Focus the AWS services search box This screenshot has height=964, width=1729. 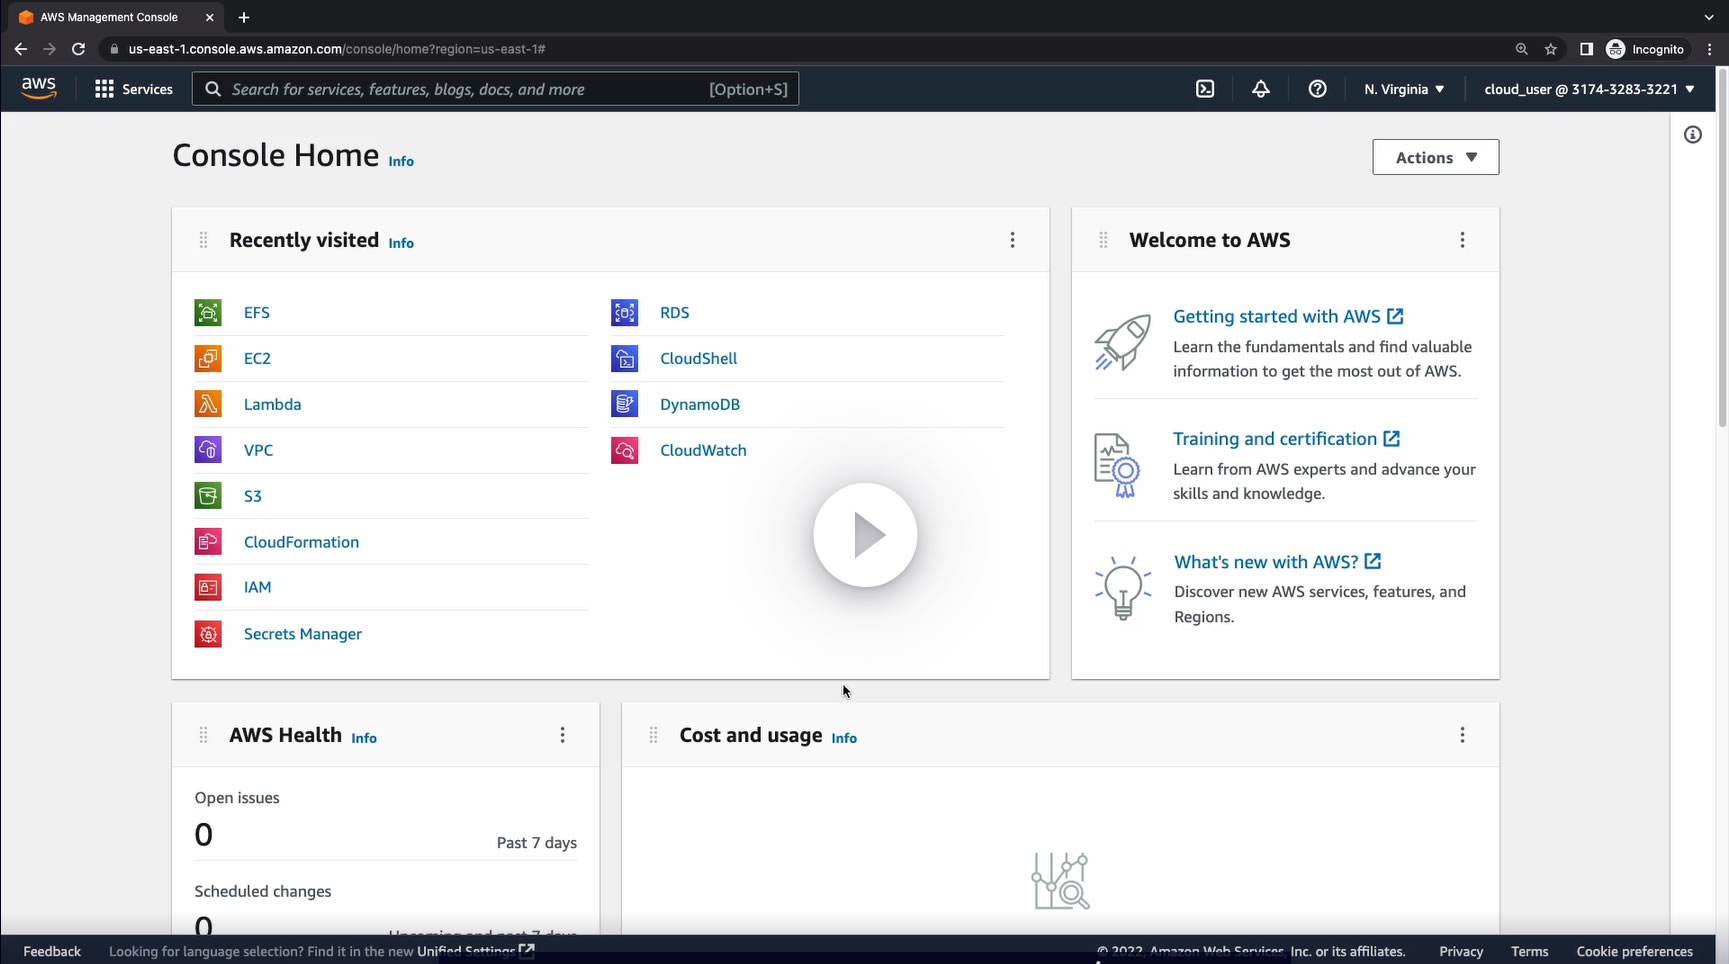coord(495,89)
